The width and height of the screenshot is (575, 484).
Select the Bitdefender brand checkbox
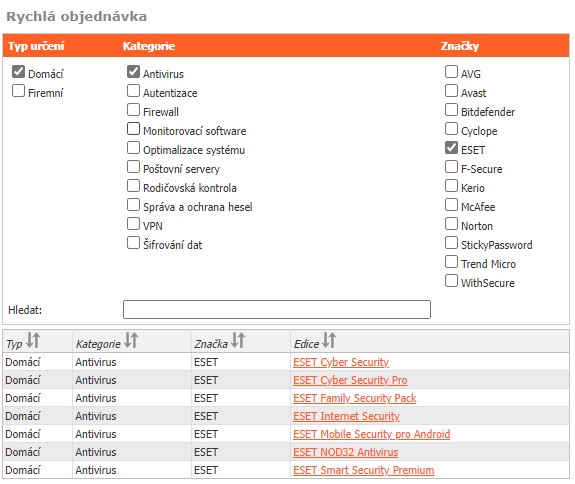click(451, 110)
